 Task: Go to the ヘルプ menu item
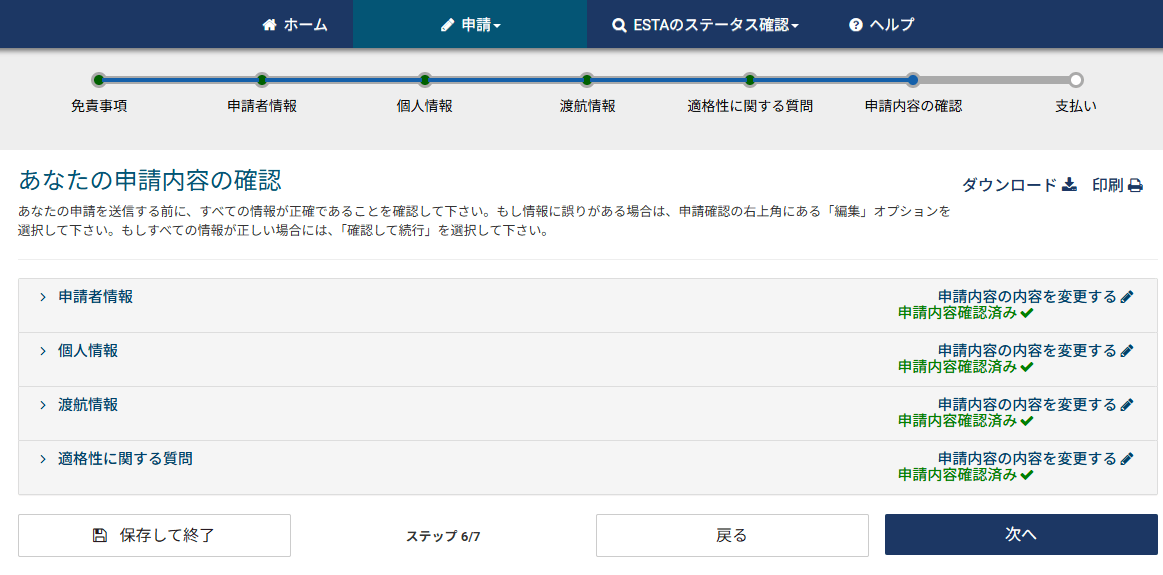(x=881, y=24)
